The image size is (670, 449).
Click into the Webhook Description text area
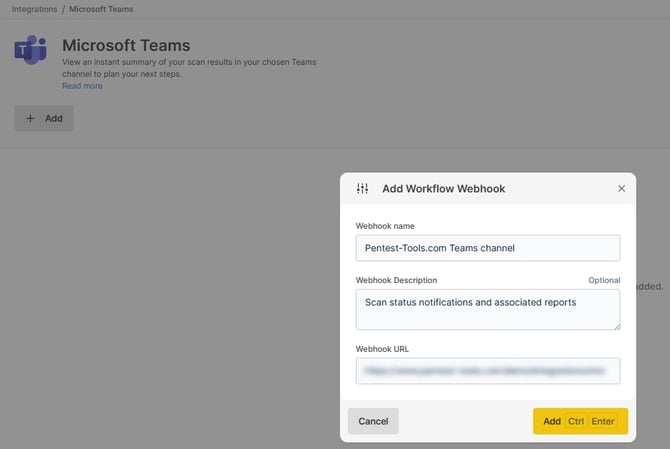point(487,309)
